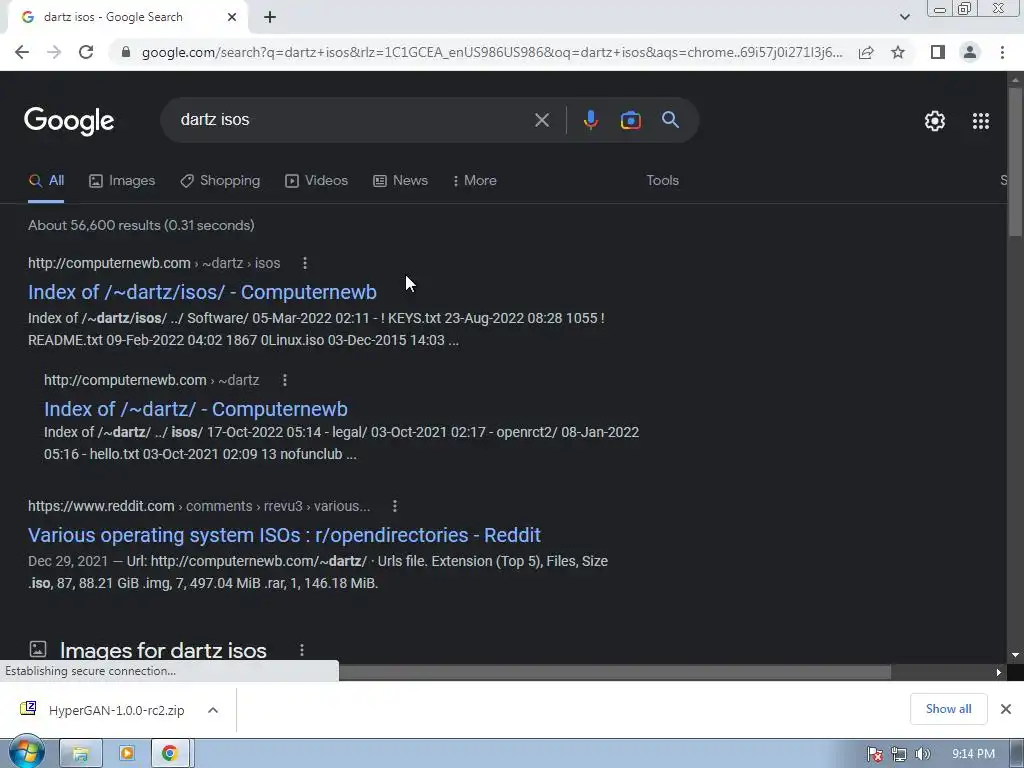
Task: Click the horizontal page scrollbar thumb
Action: (614, 673)
